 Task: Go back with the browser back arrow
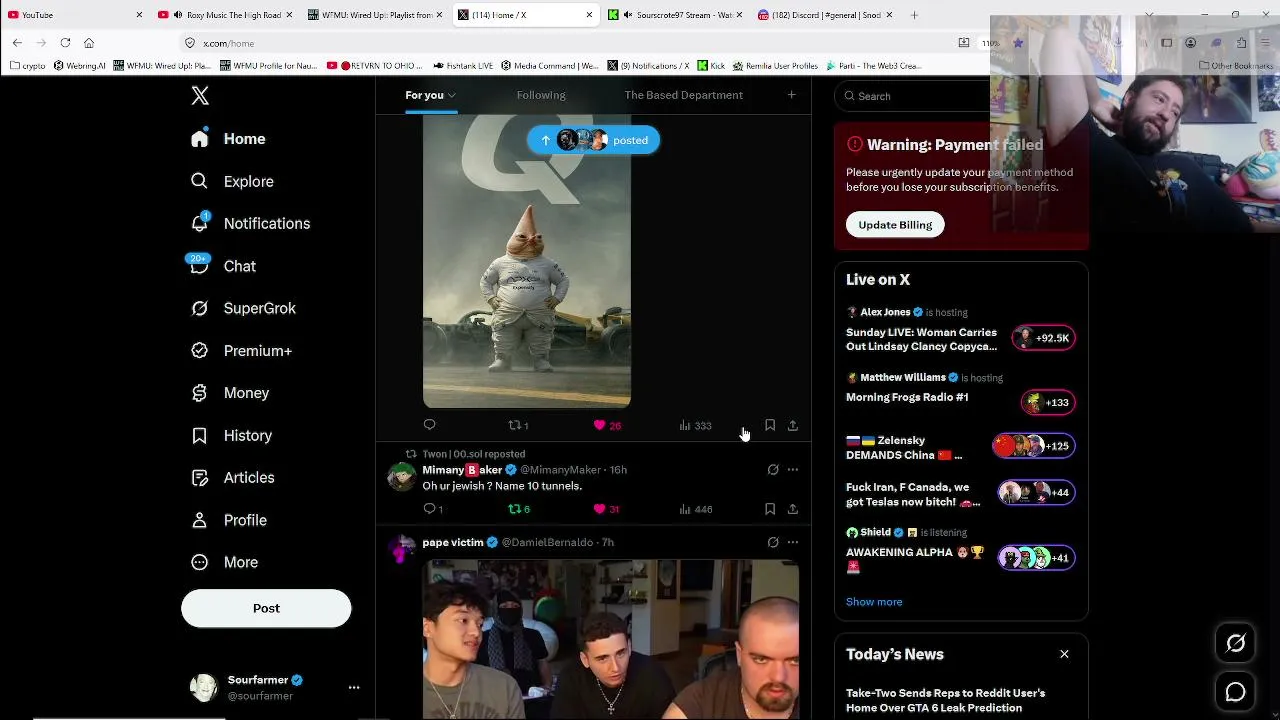tap(17, 43)
